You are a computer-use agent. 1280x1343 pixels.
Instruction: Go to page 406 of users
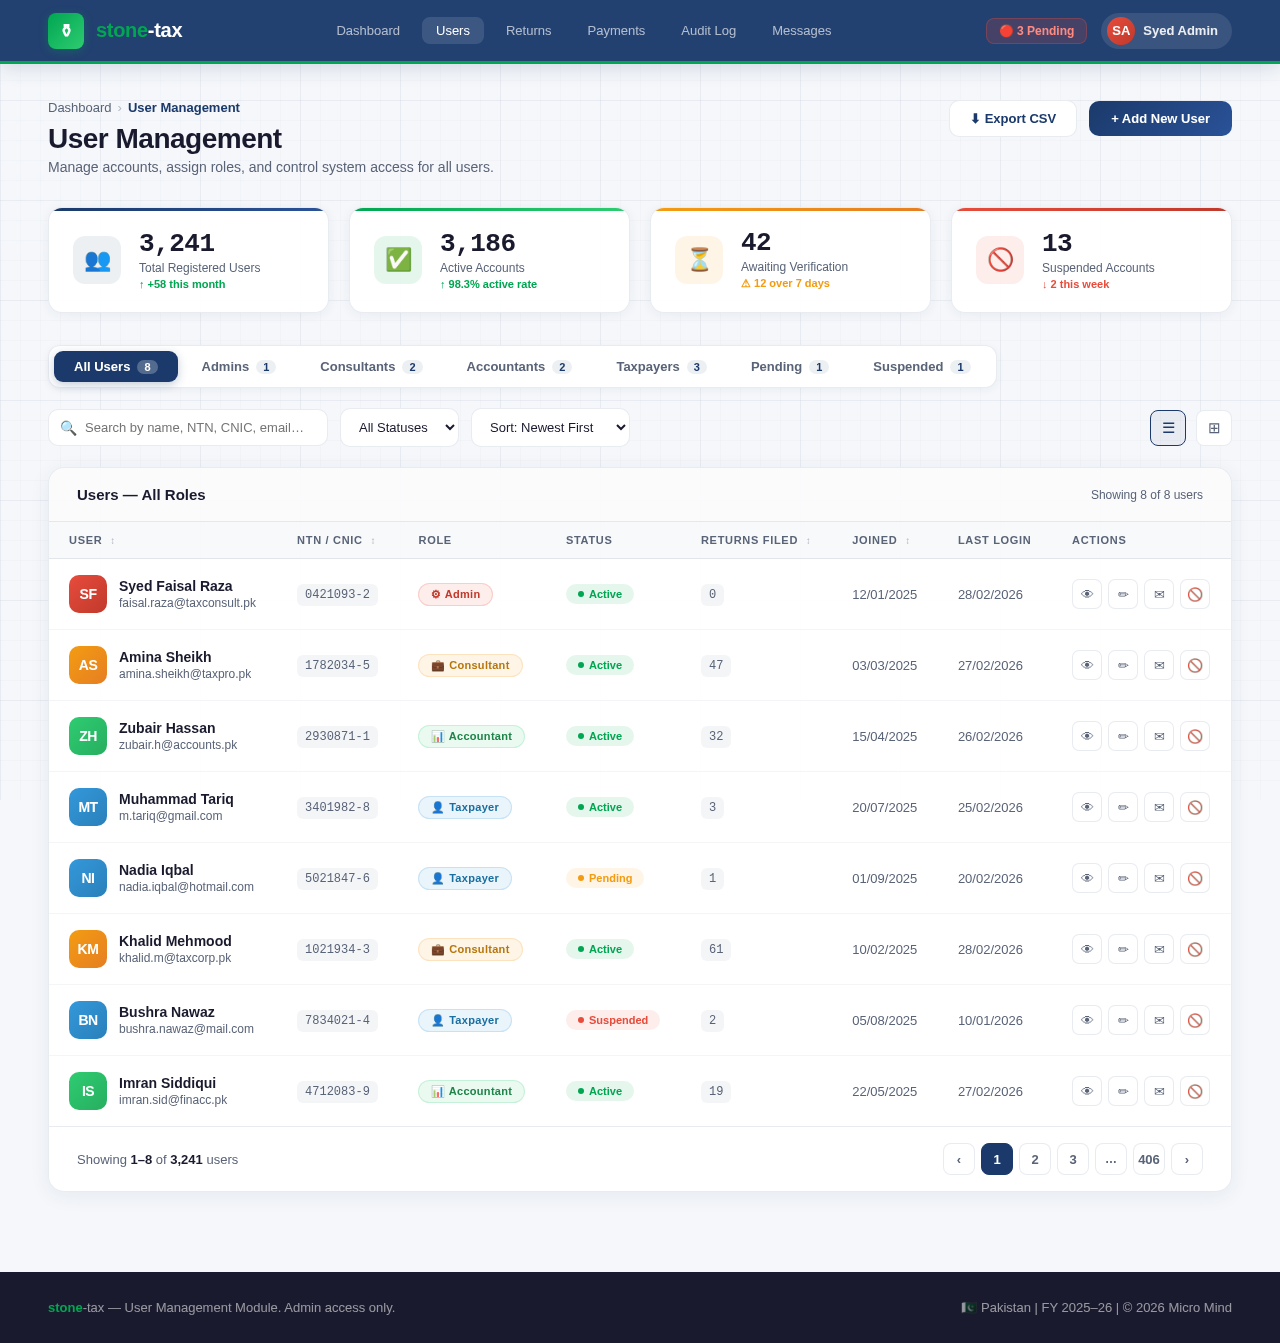(1149, 1159)
